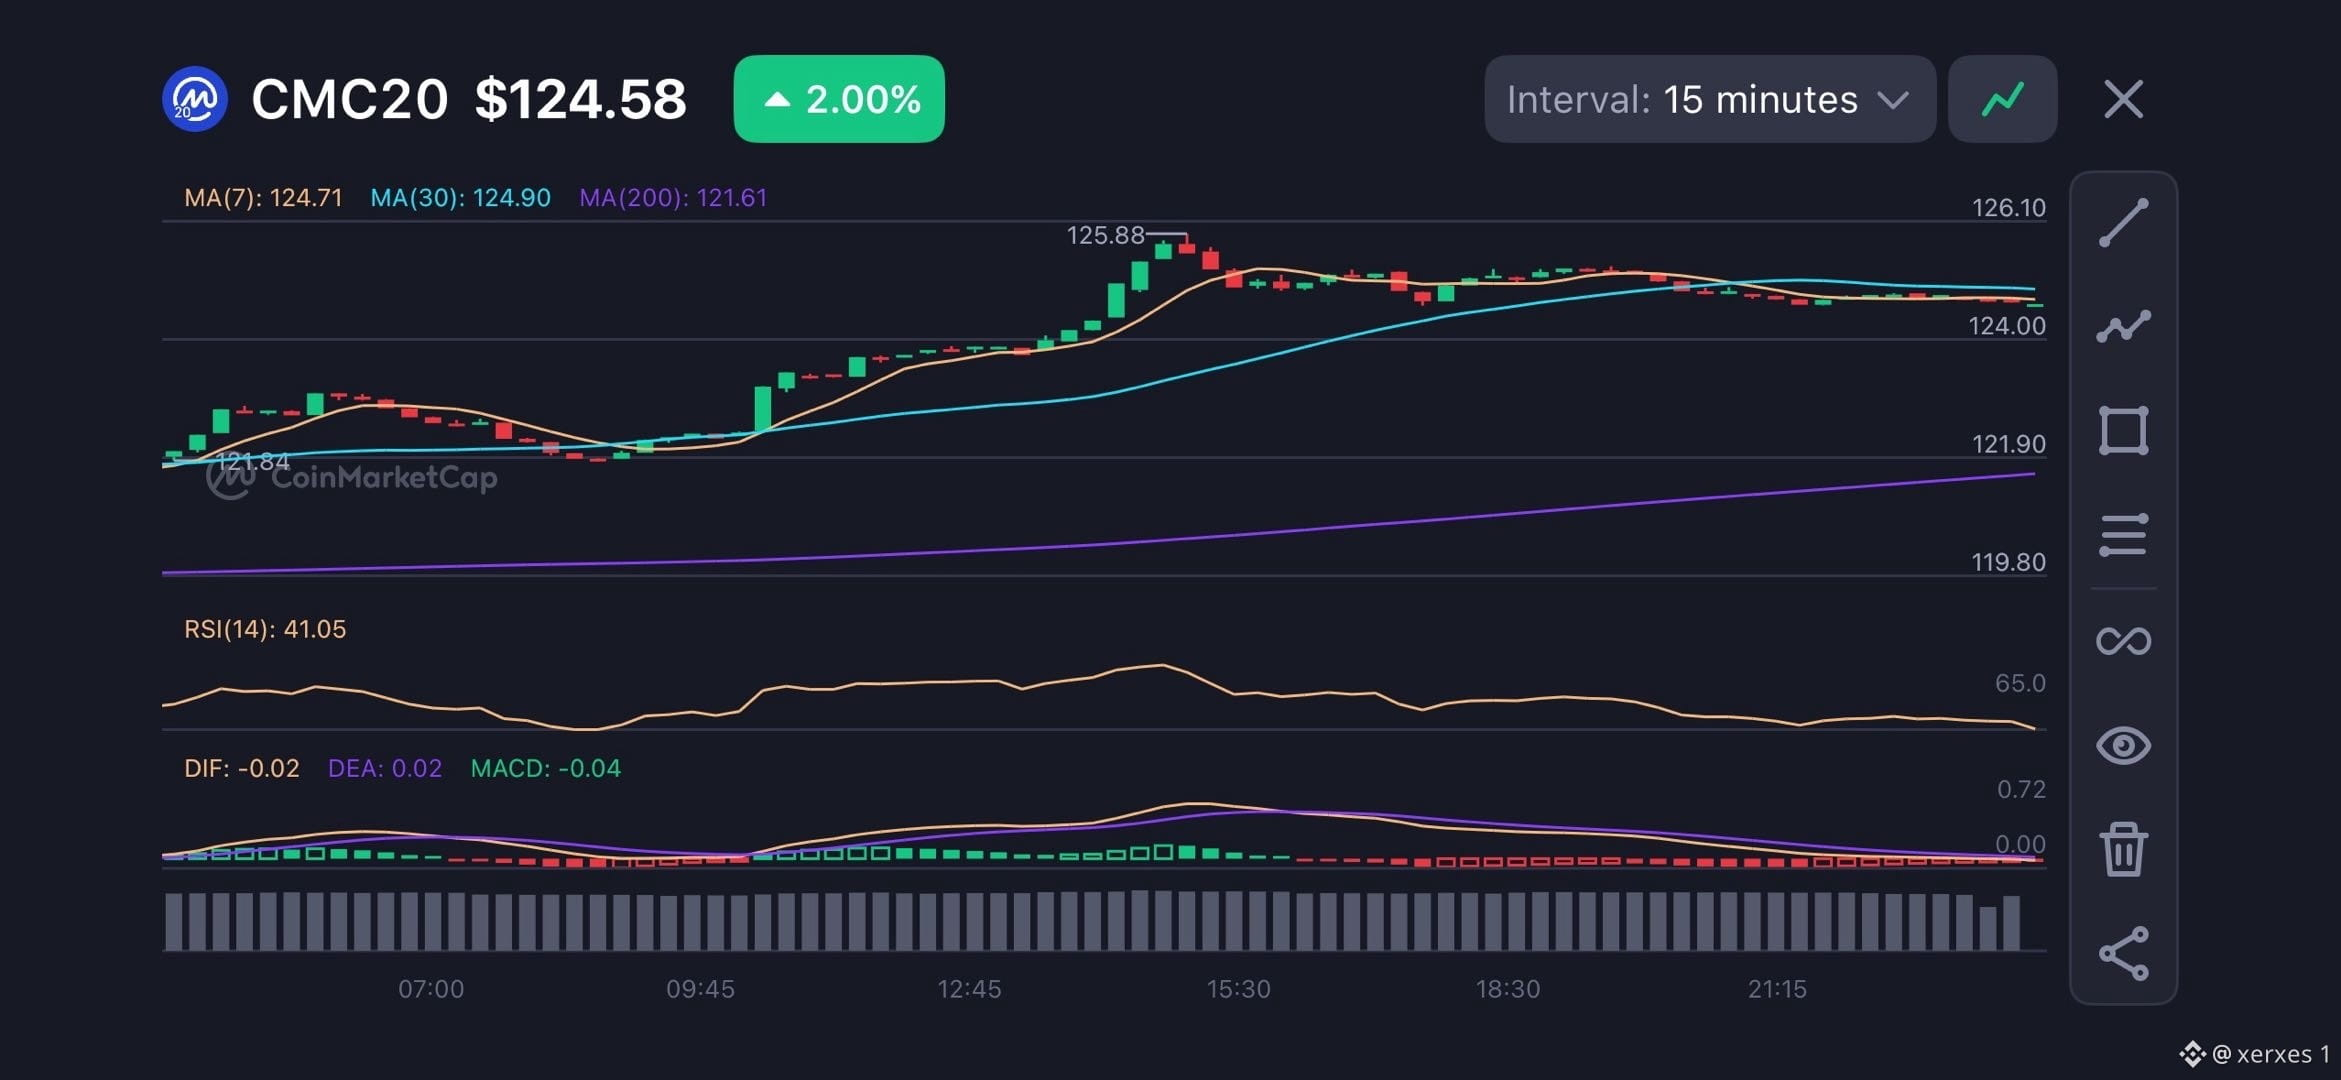The image size is (2341, 1080).
Task: Click the MA(200): 121.61 indicator label
Action: (673, 198)
